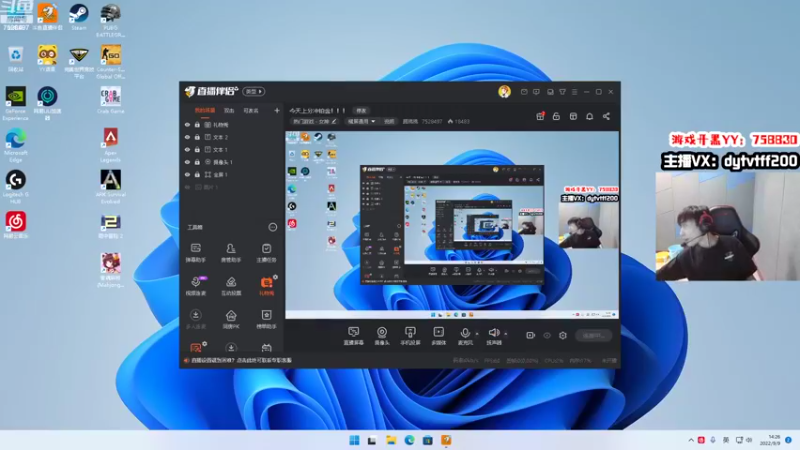Open the Steam desktop shortcut
800x450 pixels.
[79, 17]
